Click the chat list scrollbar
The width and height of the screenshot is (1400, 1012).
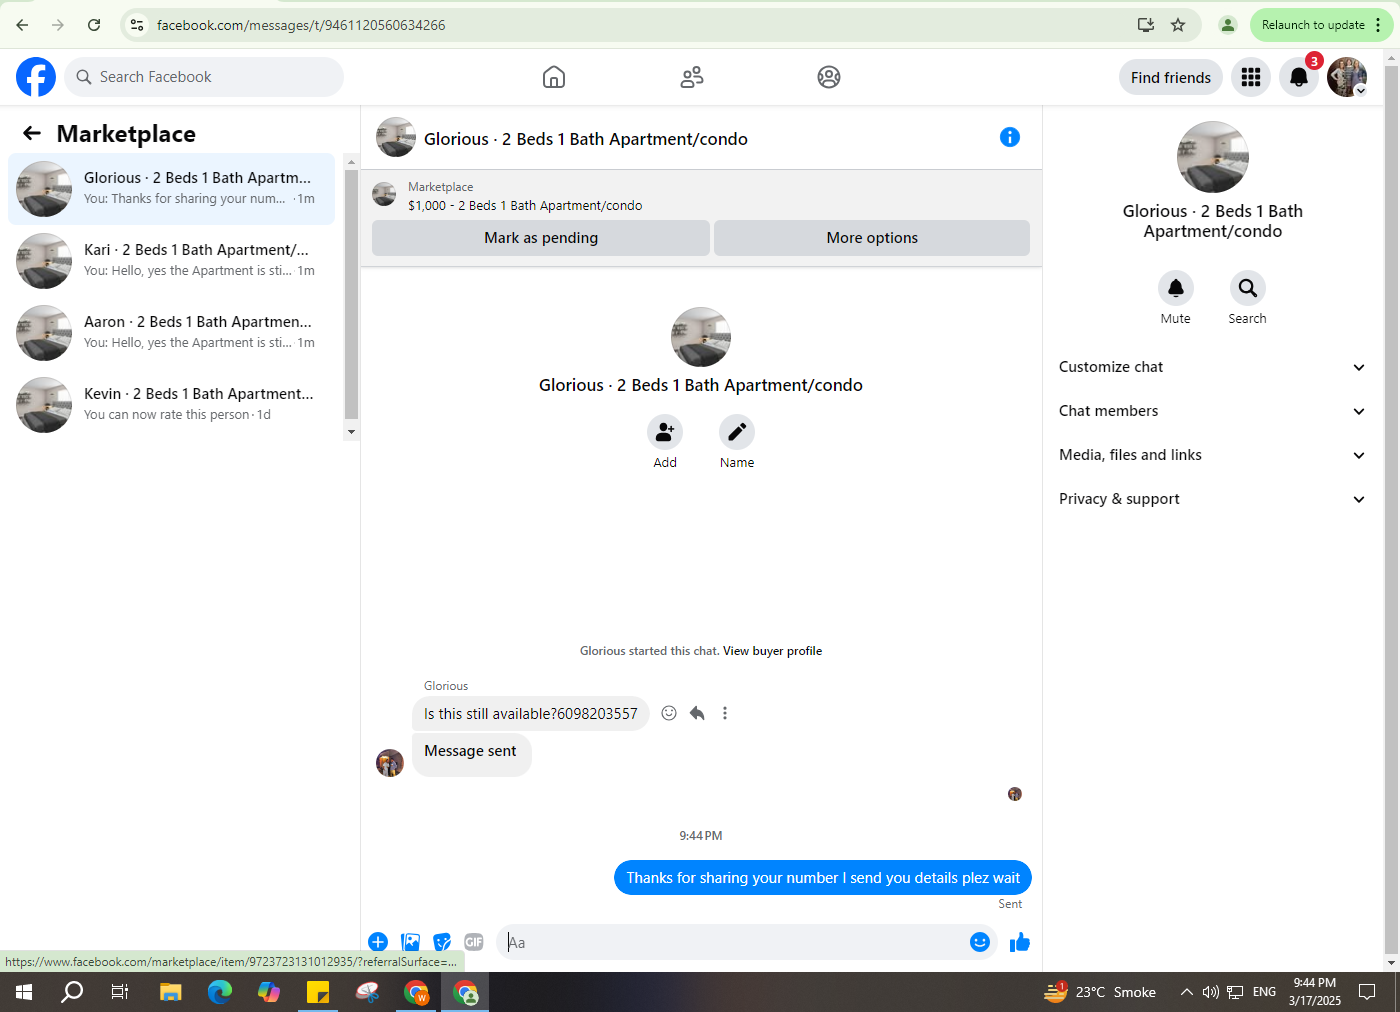coord(351,295)
